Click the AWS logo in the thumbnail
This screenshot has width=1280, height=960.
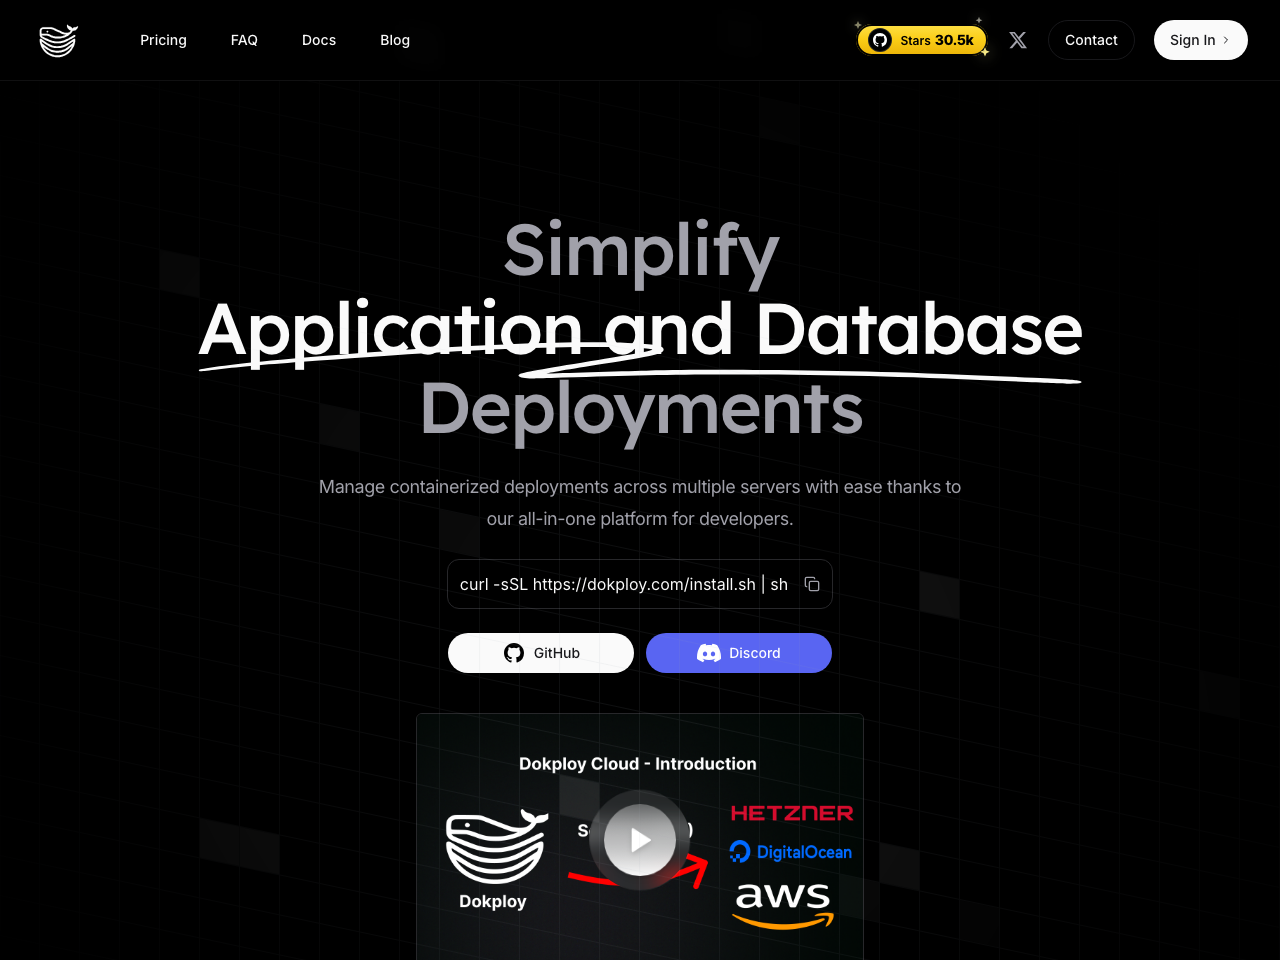(x=781, y=906)
